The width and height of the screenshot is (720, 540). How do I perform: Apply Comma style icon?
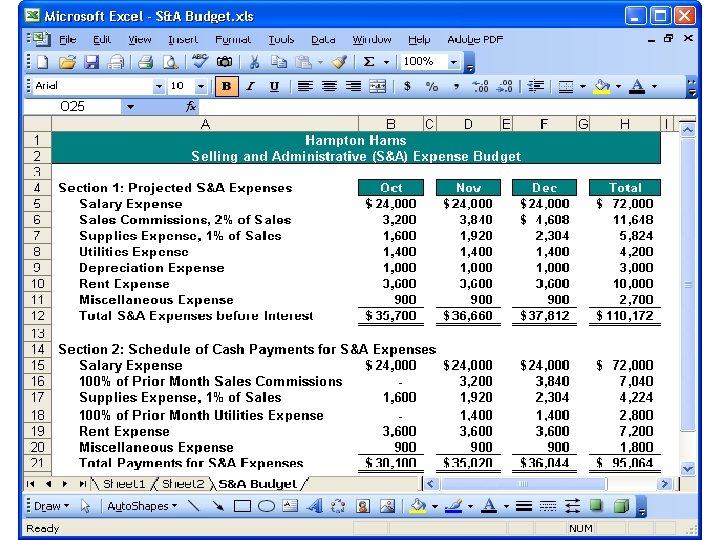(x=456, y=86)
